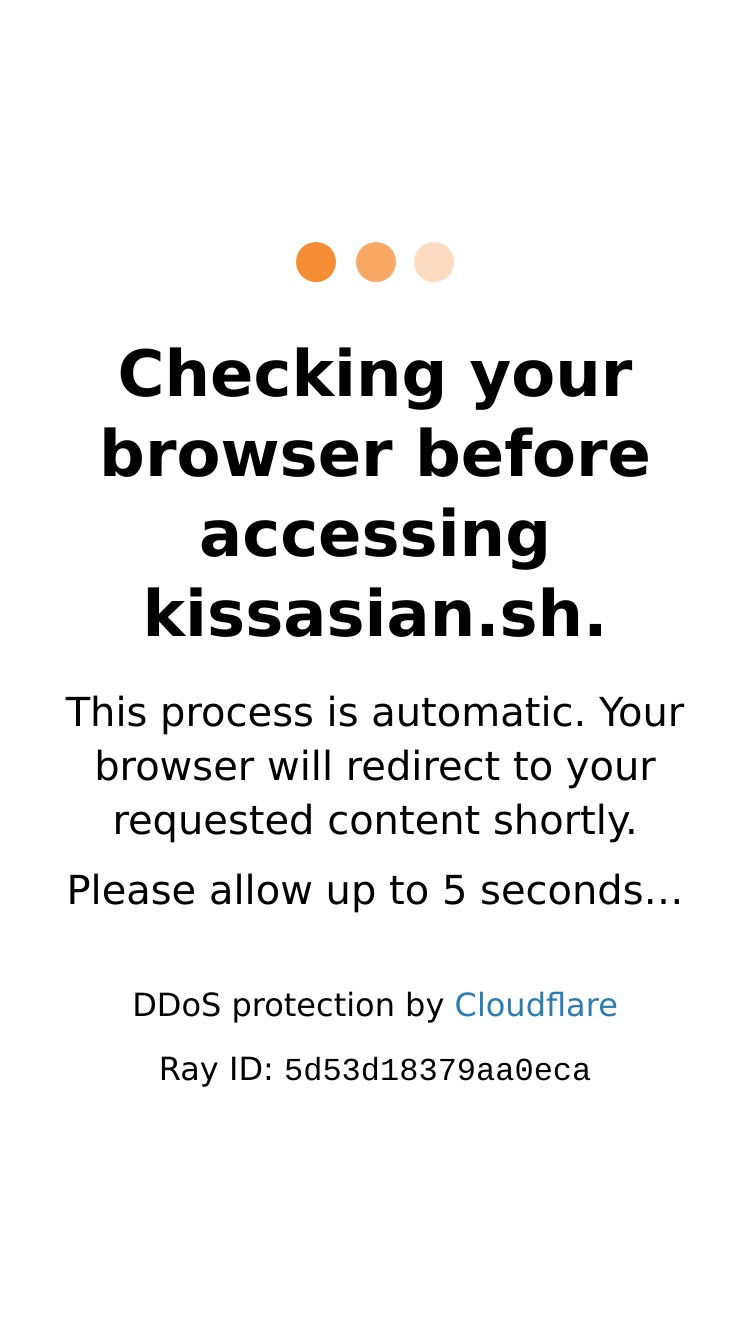Open the Cloudflare link
750x1334 pixels.
point(536,1005)
